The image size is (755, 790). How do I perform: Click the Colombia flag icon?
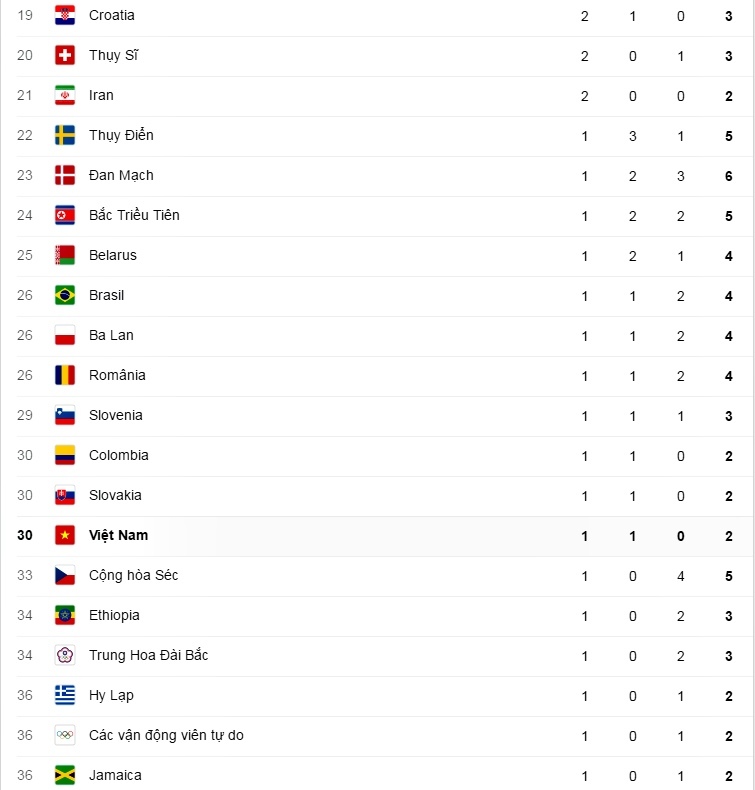tap(65, 455)
